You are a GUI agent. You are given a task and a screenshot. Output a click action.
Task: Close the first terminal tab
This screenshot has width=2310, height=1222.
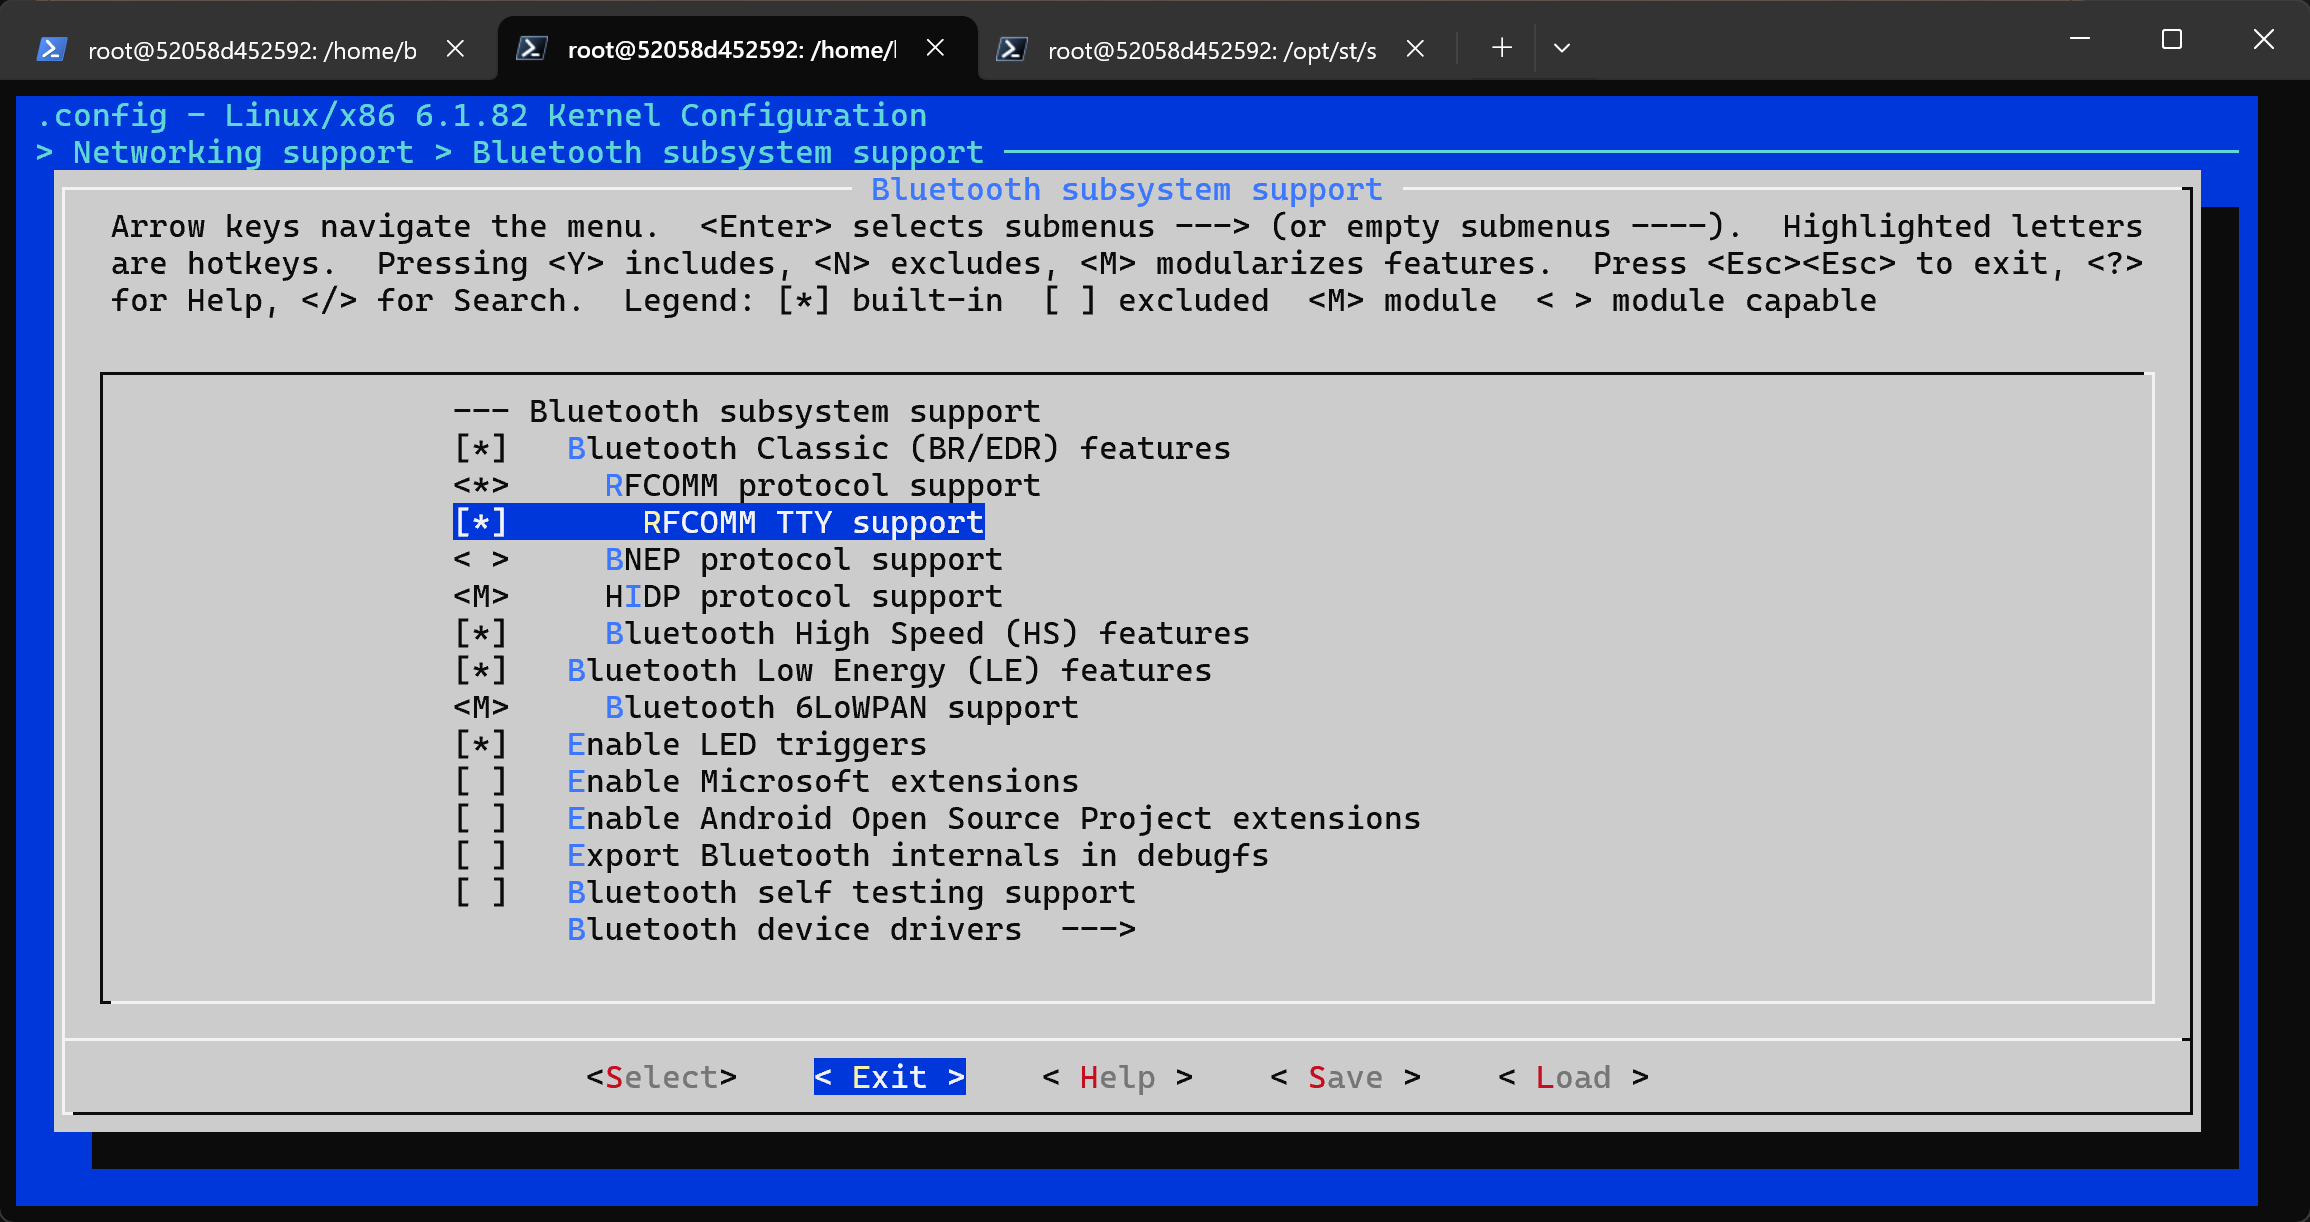[455, 48]
